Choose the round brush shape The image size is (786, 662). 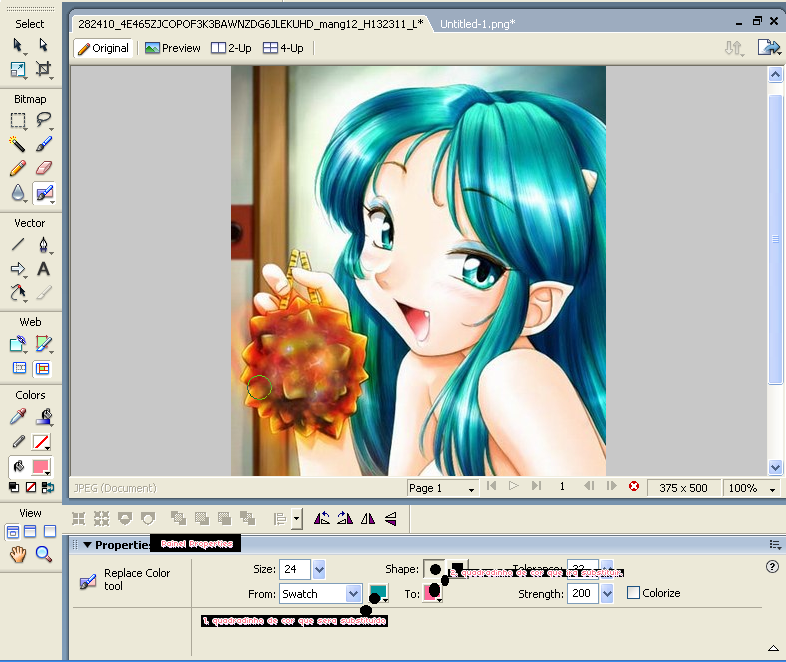[x=434, y=569]
